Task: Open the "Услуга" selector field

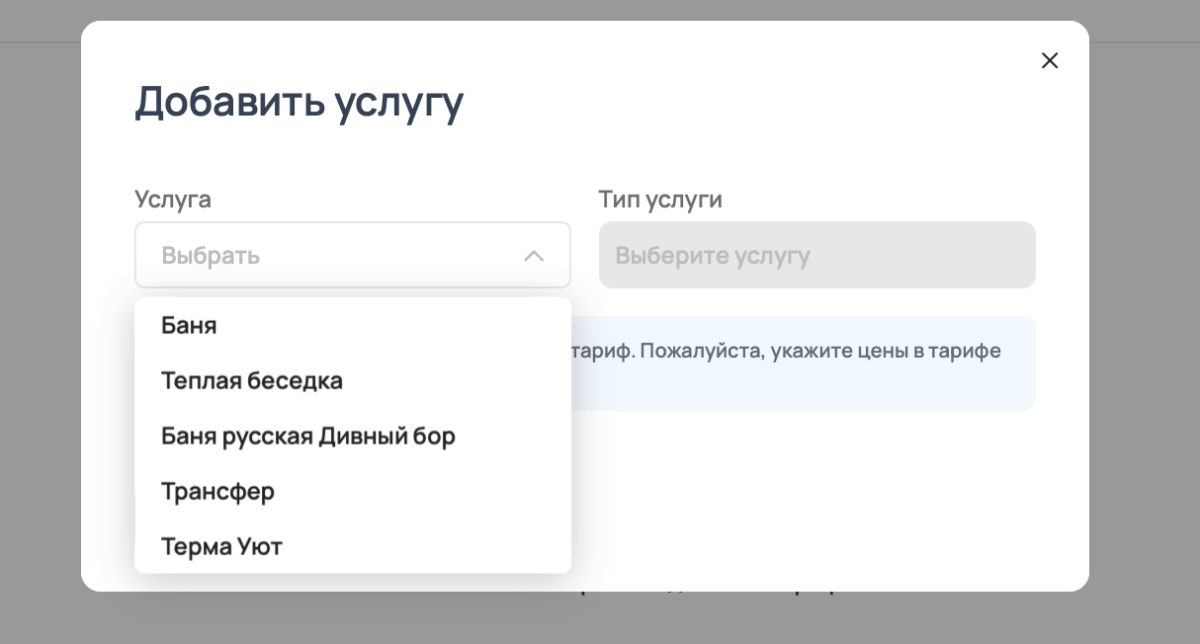Action: pos(350,255)
